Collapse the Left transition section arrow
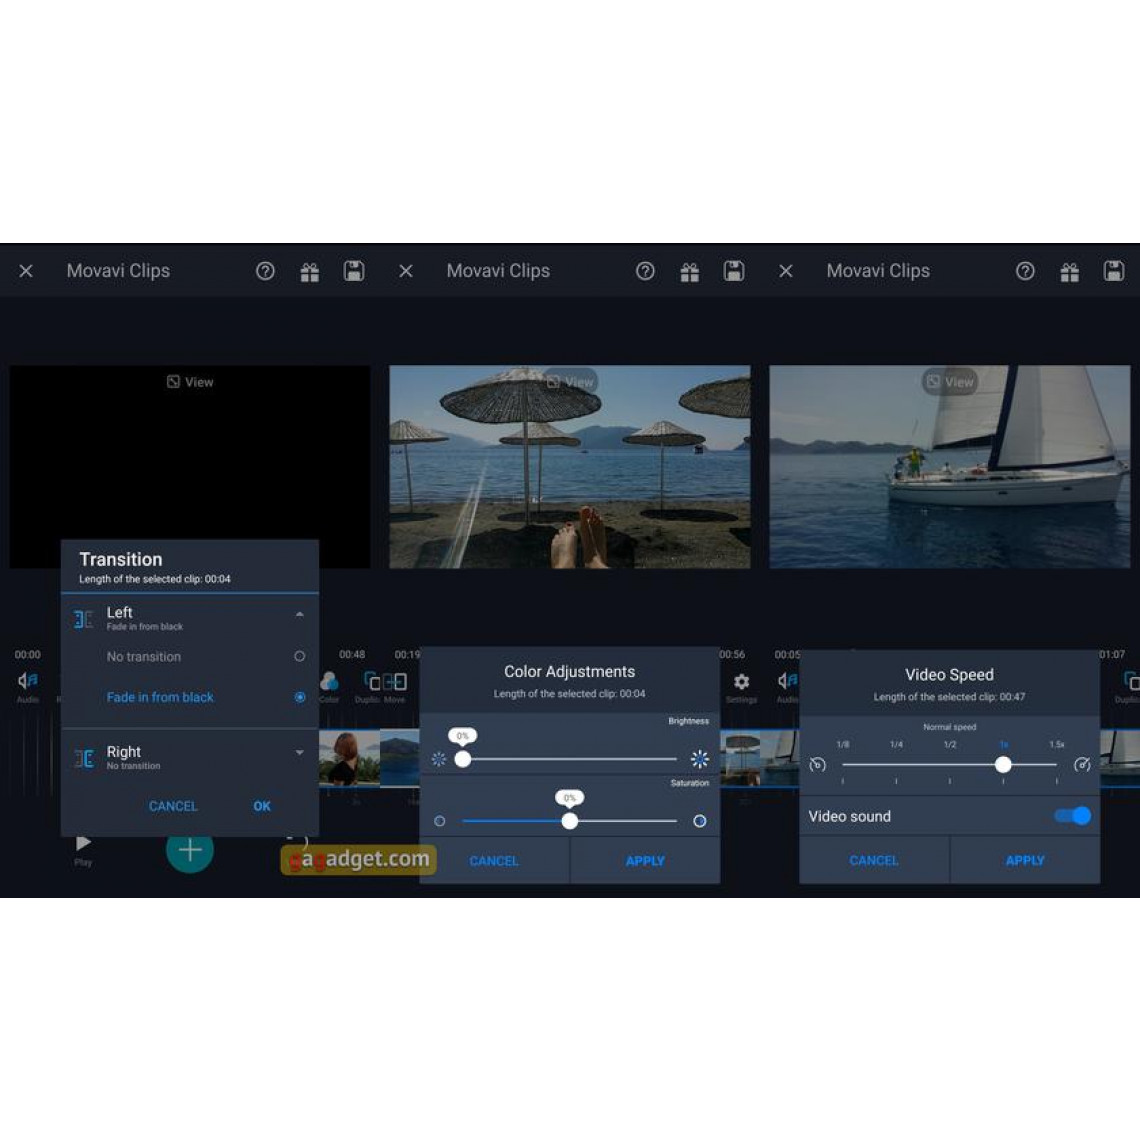 click(300, 614)
